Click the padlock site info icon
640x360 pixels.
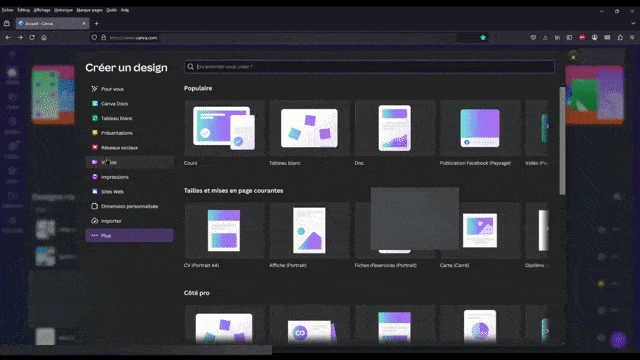[x=104, y=38]
